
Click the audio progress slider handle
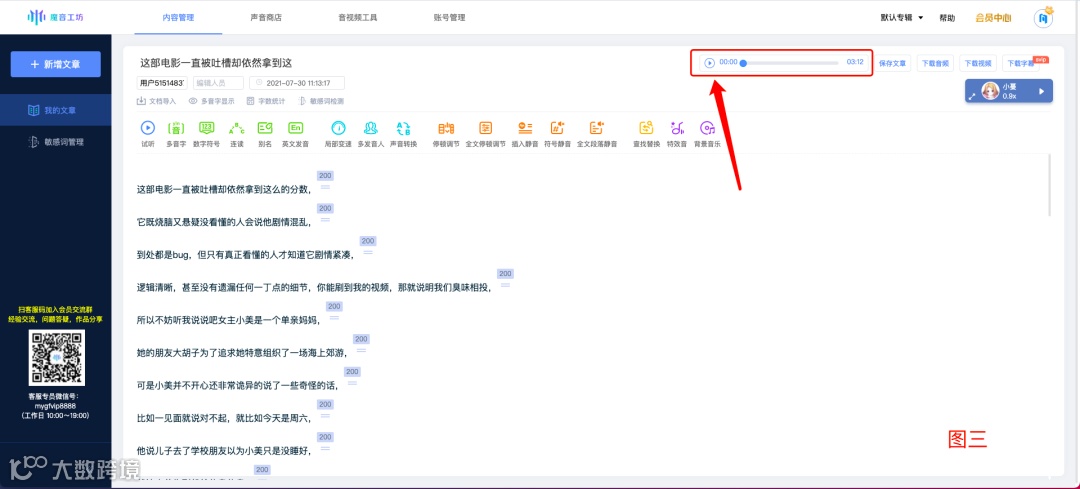(x=743, y=63)
